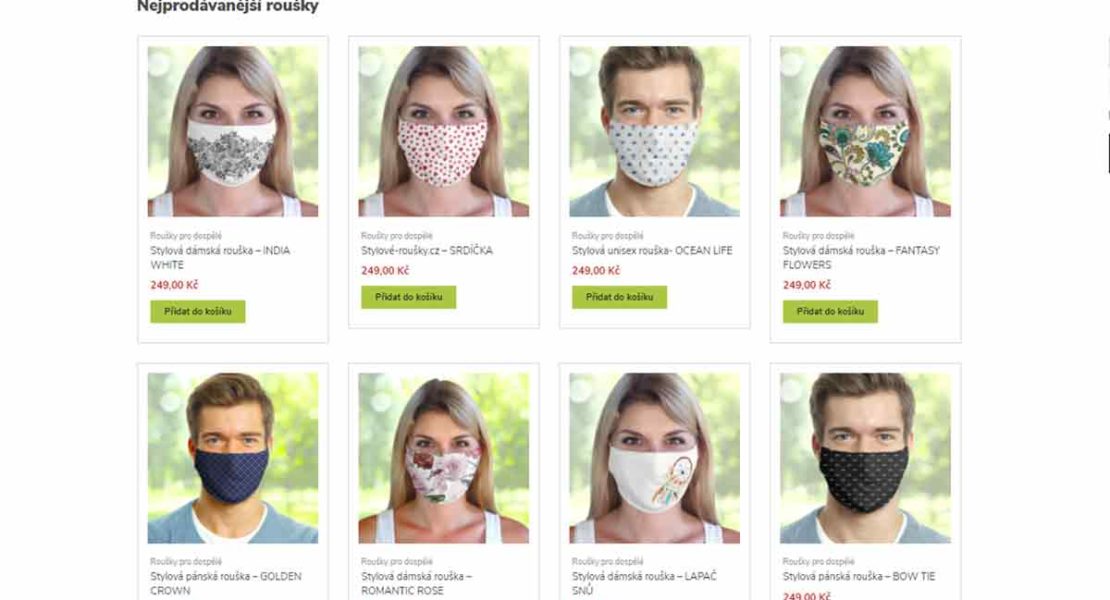
Task: Add OCEAN LIFE mask to cart
Action: pyautogui.click(x=619, y=297)
